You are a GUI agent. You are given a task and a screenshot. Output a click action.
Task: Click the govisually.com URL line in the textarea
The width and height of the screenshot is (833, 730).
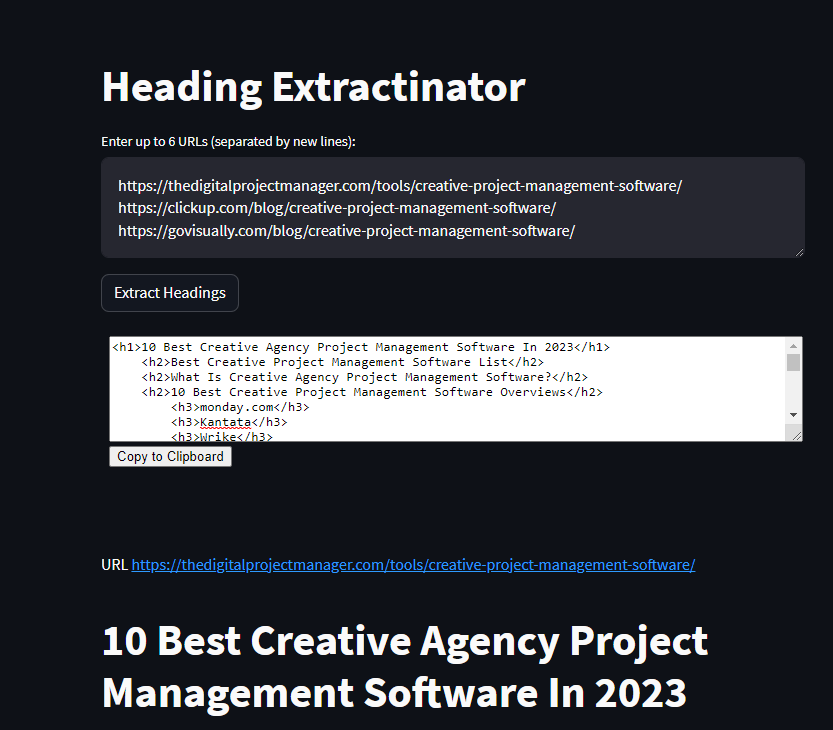tap(345, 230)
